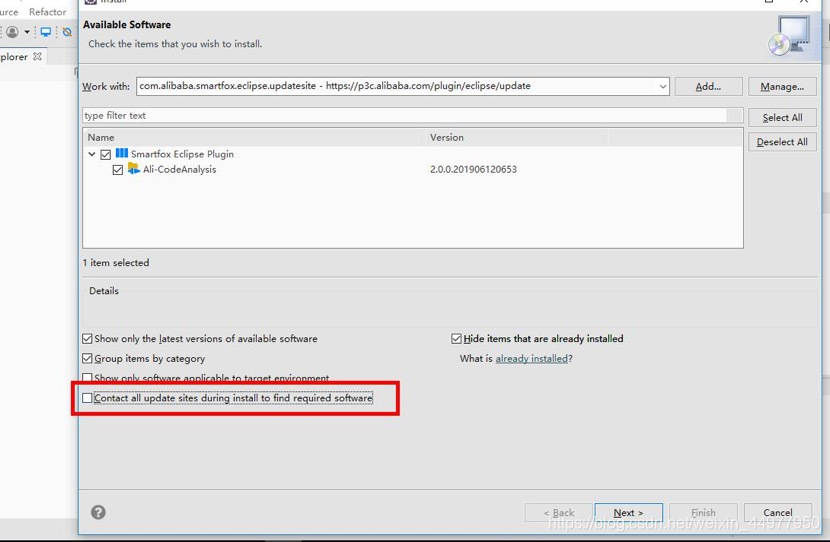830x542 pixels.
Task: Click the blue monitor toolbar icon in Eclipse
Action: click(x=46, y=32)
